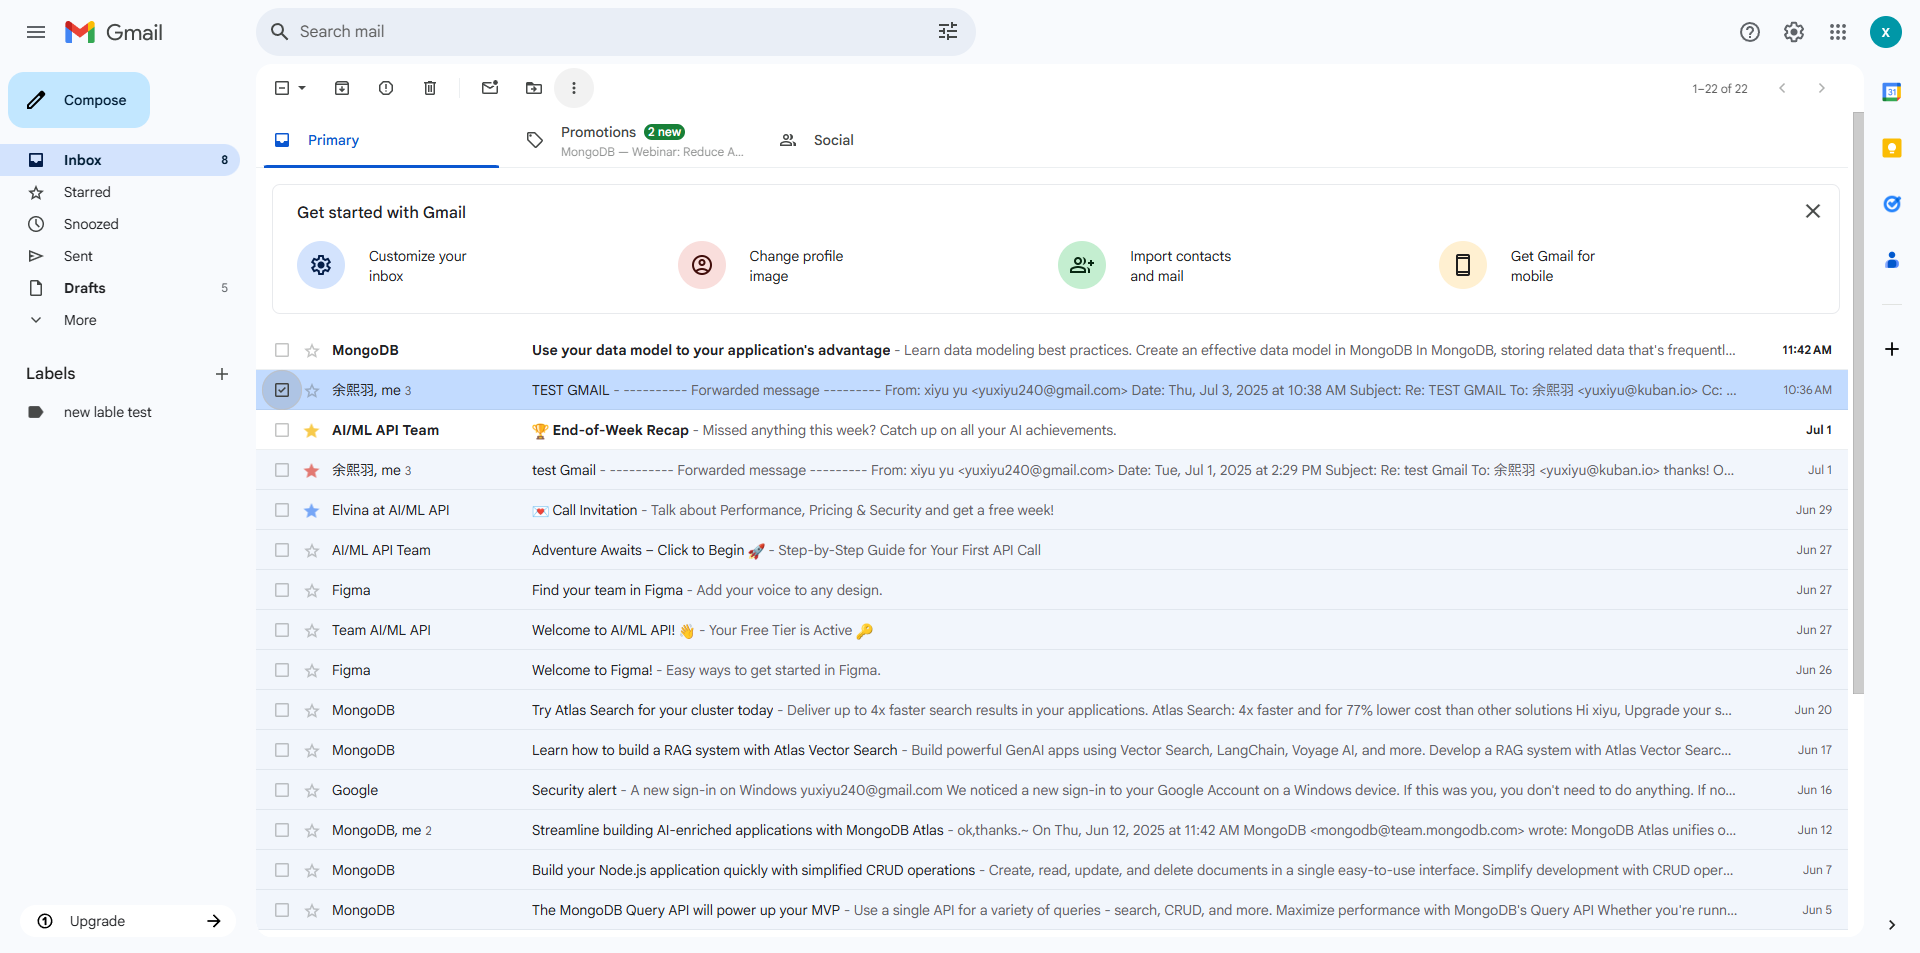Select MongoDB 11:42 AM email checkbox
1920x953 pixels.
click(x=282, y=350)
